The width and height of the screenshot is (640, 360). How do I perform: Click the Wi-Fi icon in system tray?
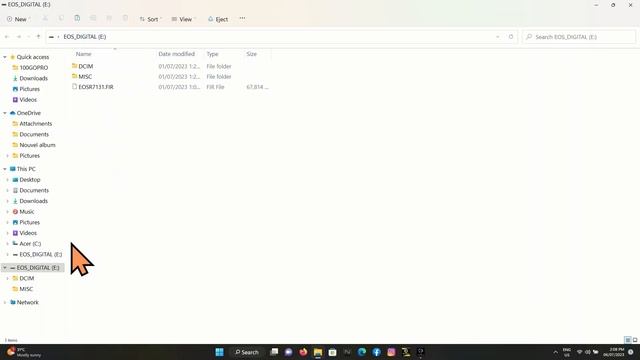click(x=579, y=352)
